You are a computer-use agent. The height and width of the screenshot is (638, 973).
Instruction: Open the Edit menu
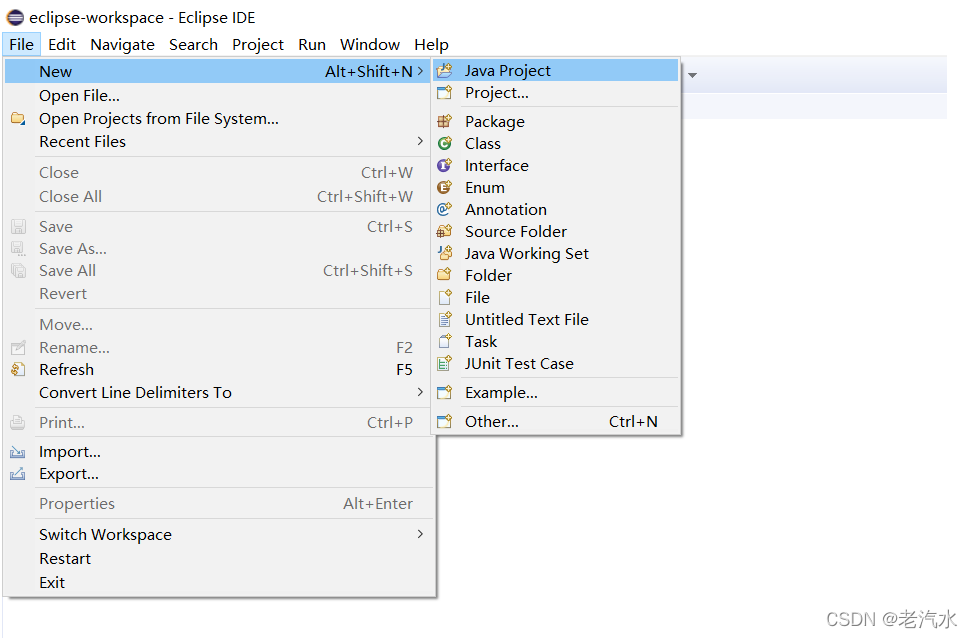click(x=62, y=45)
